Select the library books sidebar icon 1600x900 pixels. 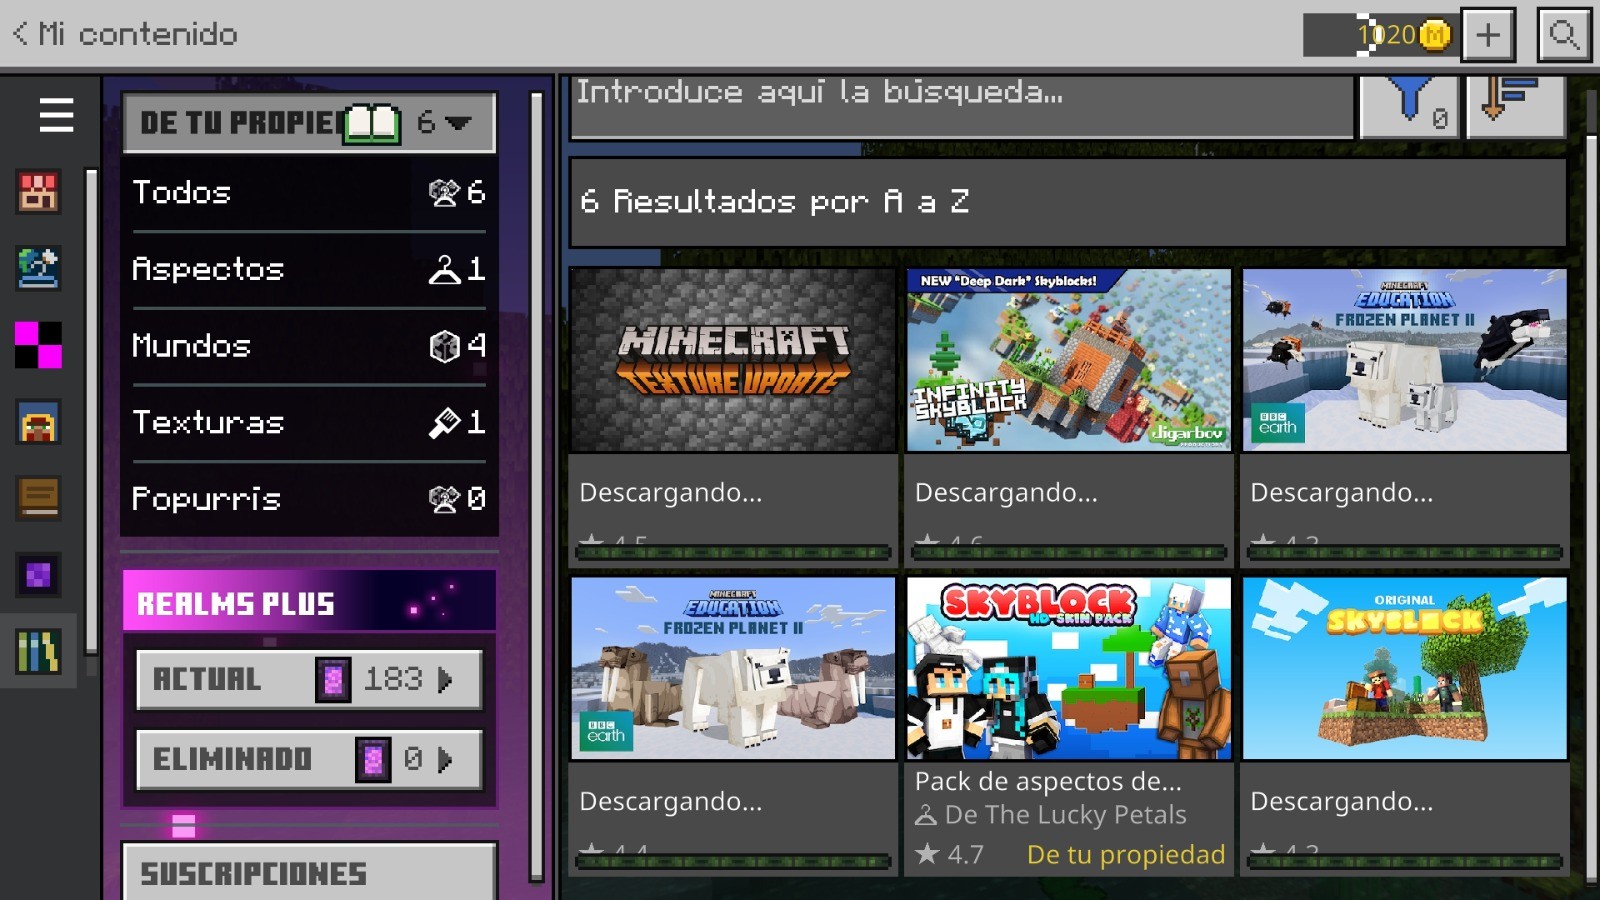click(38, 651)
